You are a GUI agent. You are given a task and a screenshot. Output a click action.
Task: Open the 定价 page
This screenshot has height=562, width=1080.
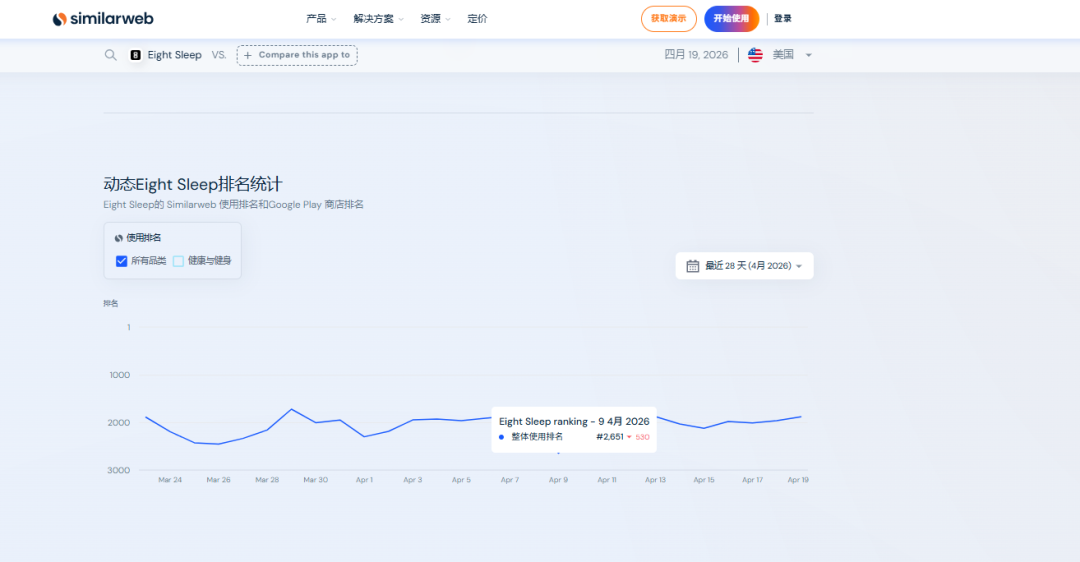pos(477,19)
